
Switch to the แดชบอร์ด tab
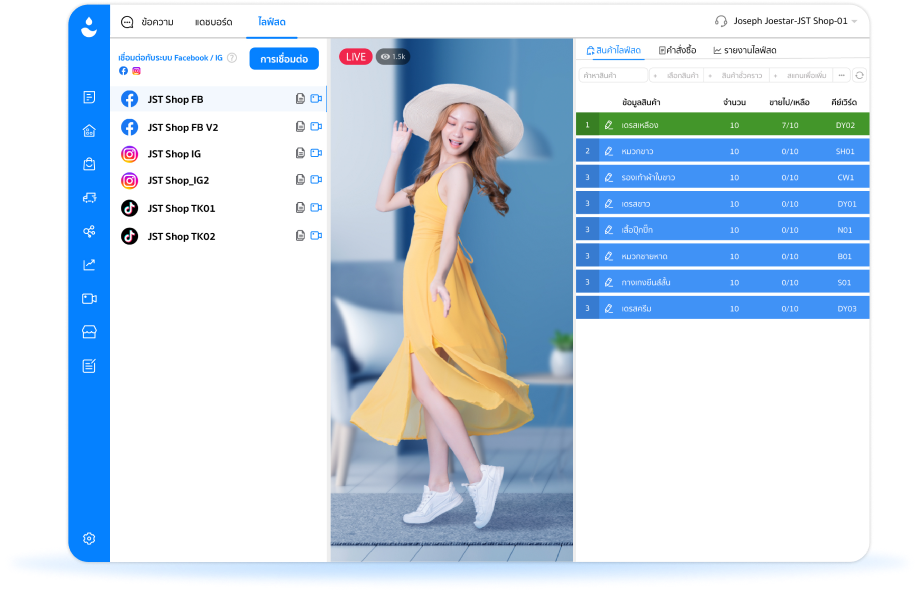[x=213, y=22]
